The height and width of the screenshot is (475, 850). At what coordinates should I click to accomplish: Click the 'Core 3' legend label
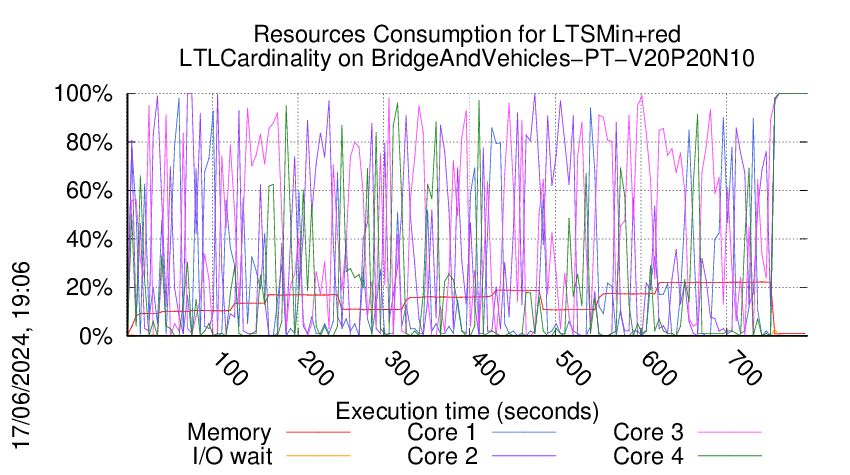pos(648,433)
